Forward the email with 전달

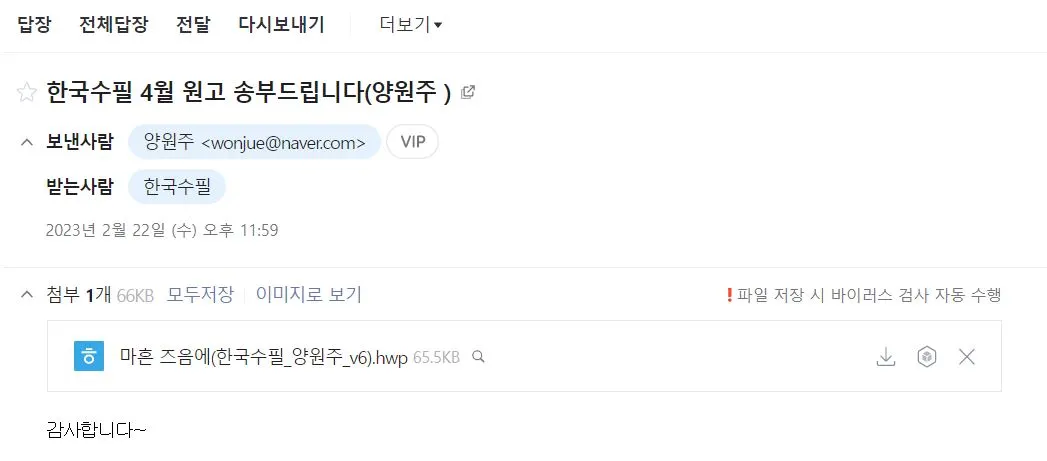[193, 25]
